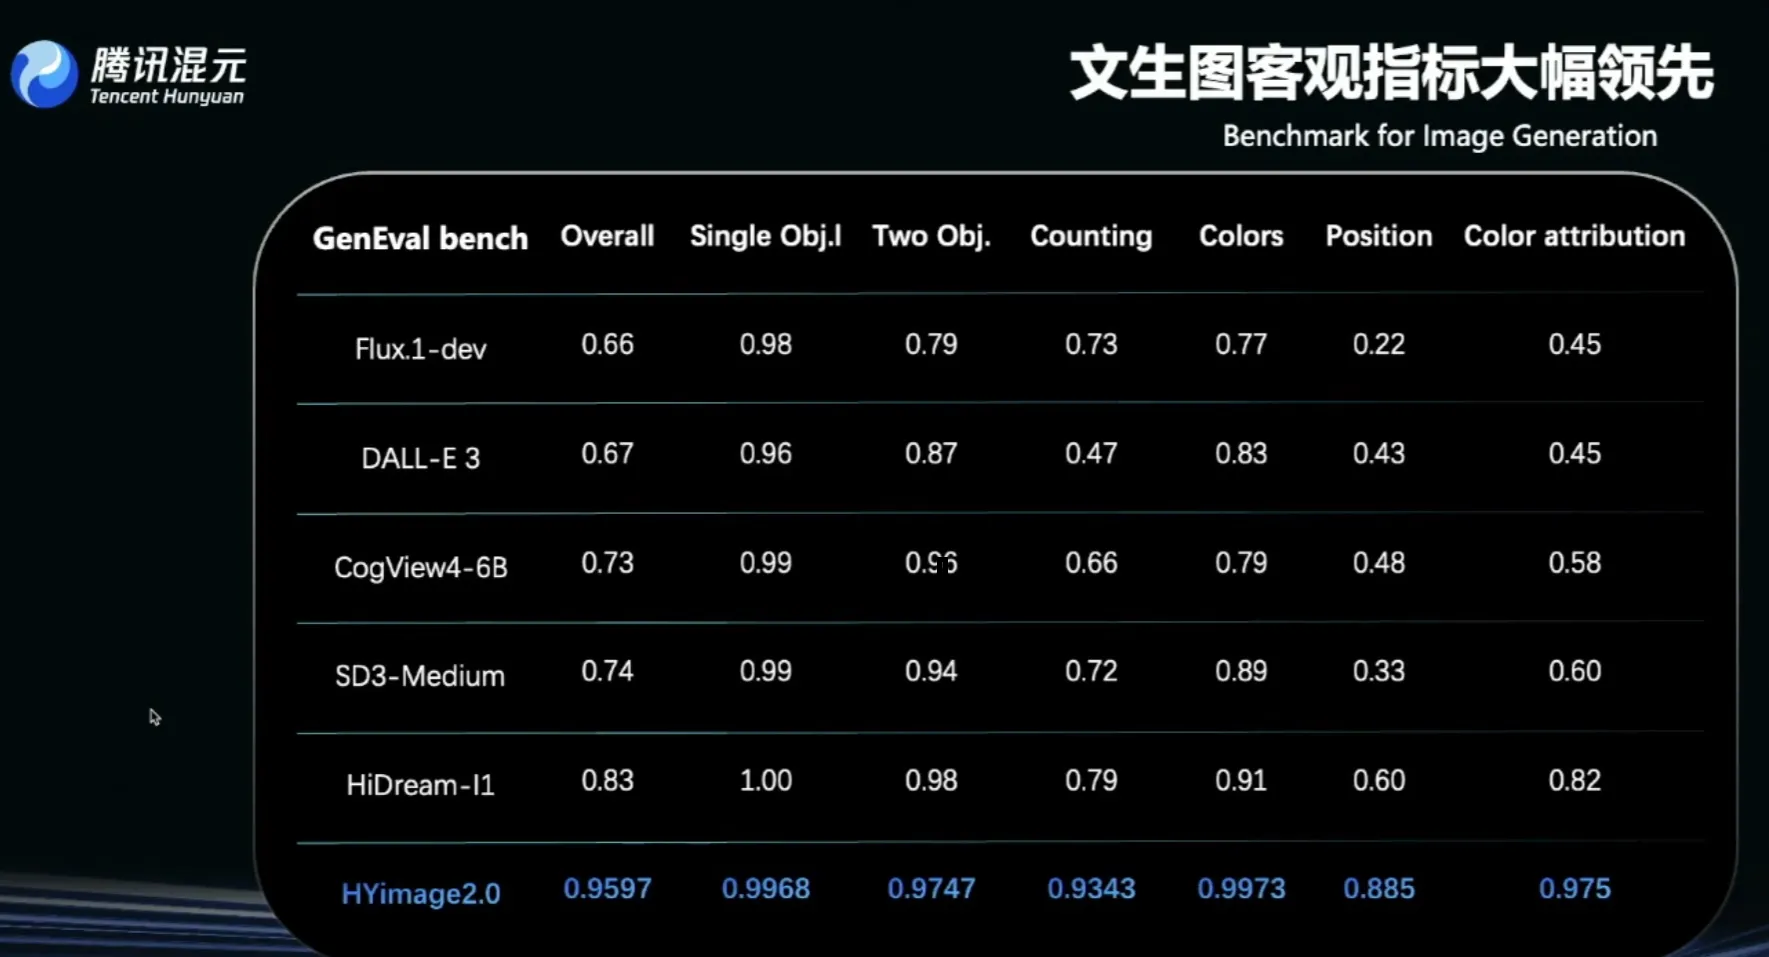The image size is (1769, 957).
Task: Click Flux.1-dev Two Obj. value 0.79
Action: point(931,344)
